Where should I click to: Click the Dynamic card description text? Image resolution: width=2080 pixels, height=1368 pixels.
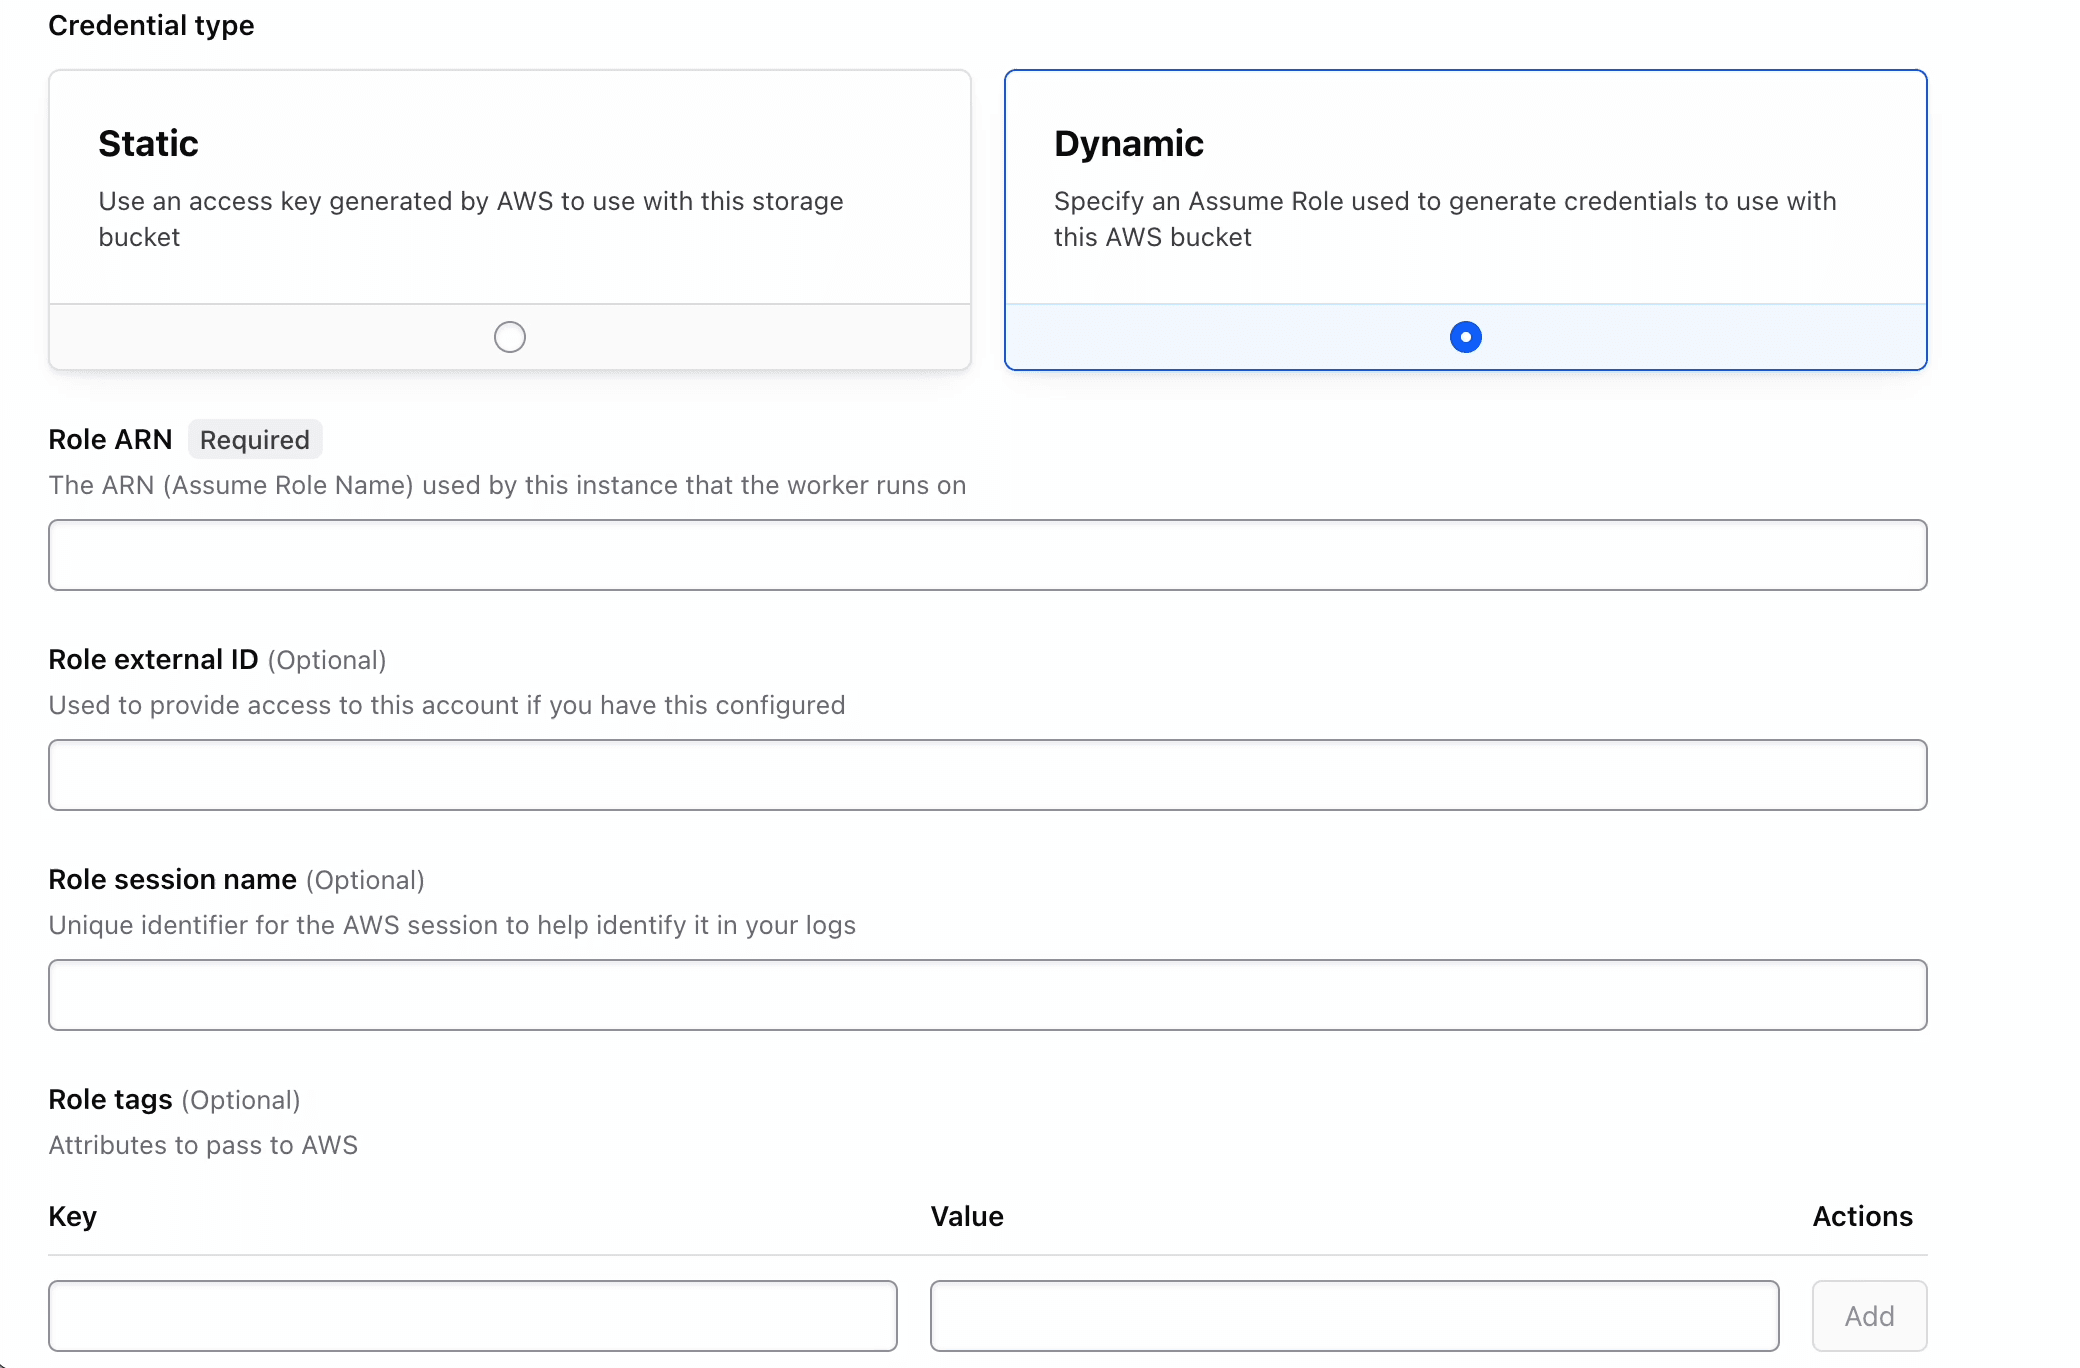pyautogui.click(x=1444, y=219)
